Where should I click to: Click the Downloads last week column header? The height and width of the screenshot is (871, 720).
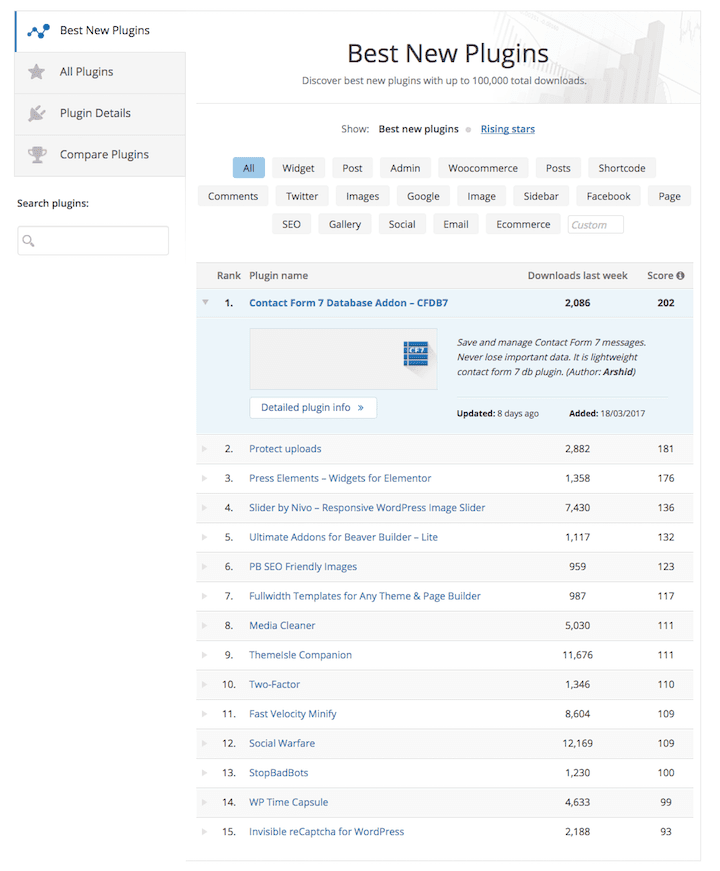pyautogui.click(x=577, y=276)
